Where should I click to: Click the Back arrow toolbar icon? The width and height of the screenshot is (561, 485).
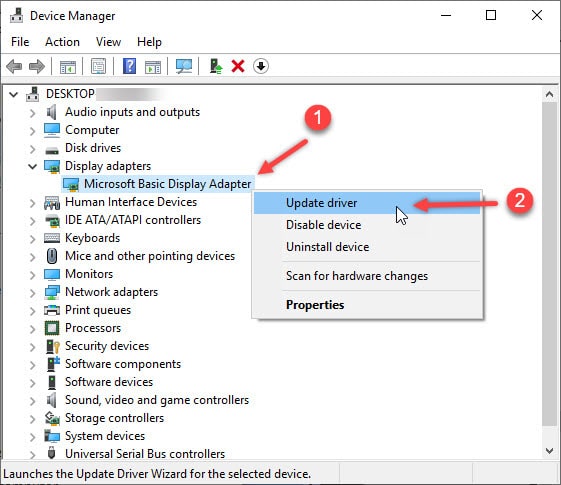(x=14, y=66)
